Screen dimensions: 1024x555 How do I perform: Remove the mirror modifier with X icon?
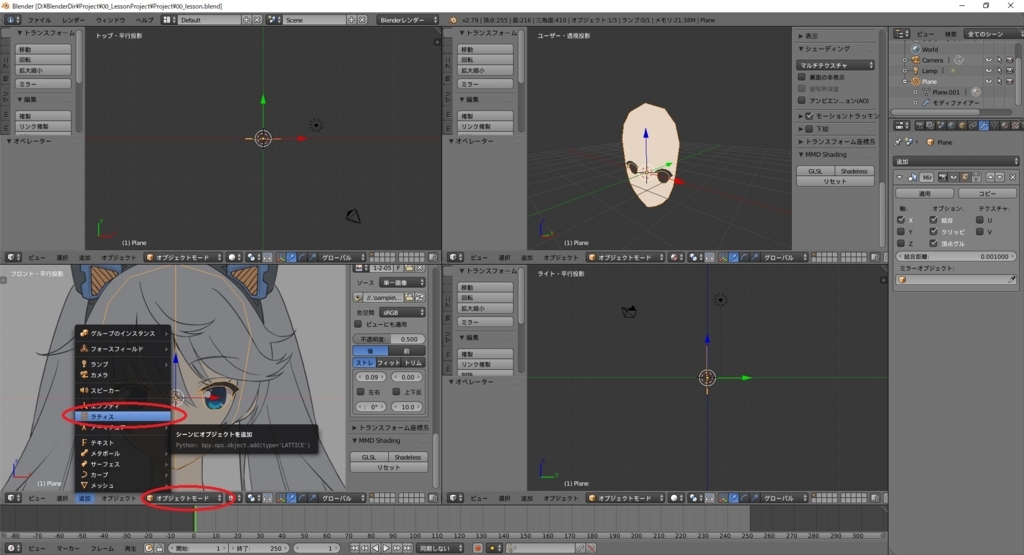click(x=1012, y=177)
